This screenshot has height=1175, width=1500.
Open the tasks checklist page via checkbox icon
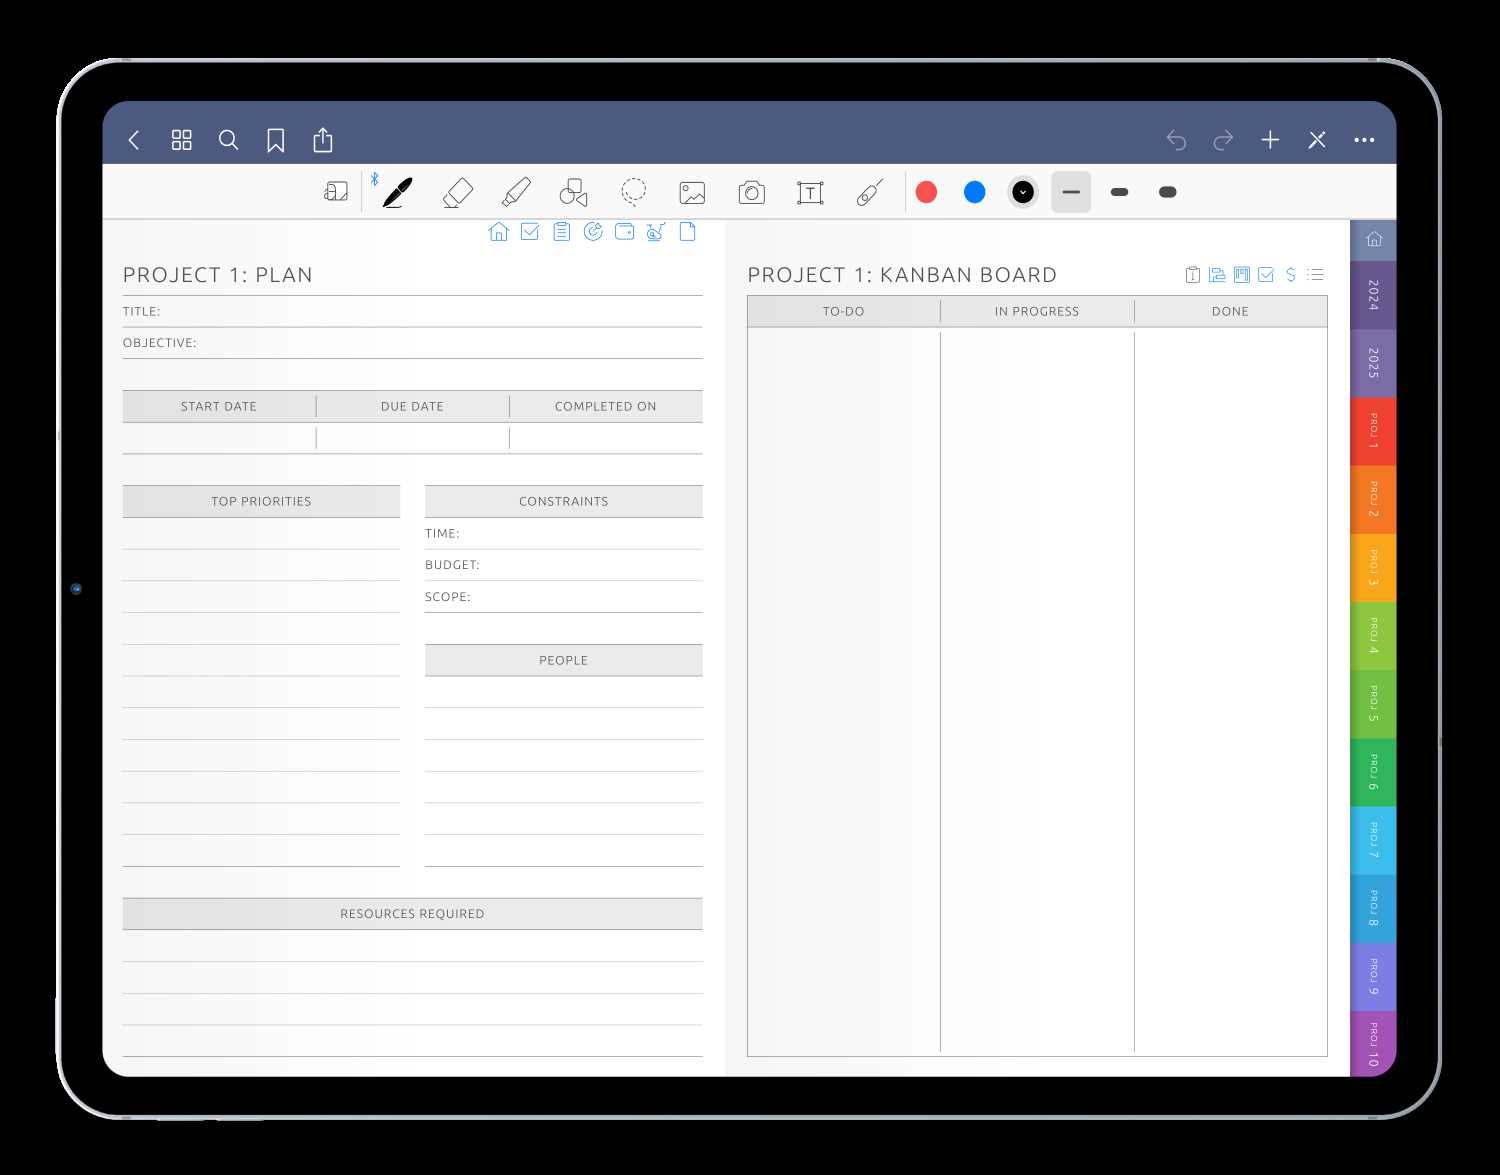[x=1266, y=274]
